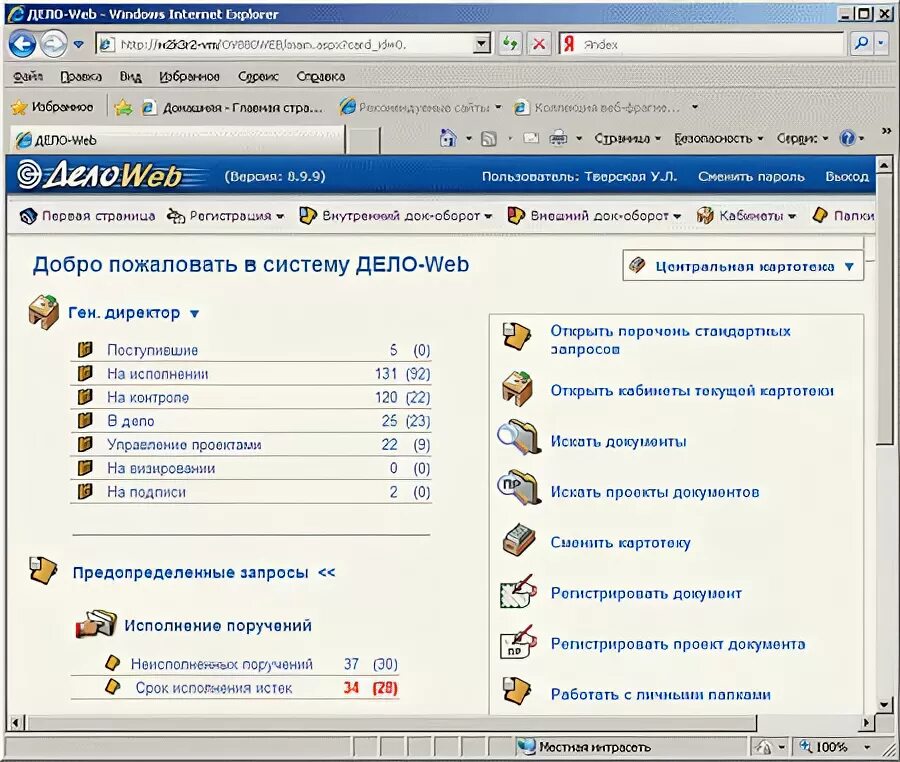Open the Управление проектами folder link
Image resolution: width=900 pixels, height=762 pixels.
point(184,445)
